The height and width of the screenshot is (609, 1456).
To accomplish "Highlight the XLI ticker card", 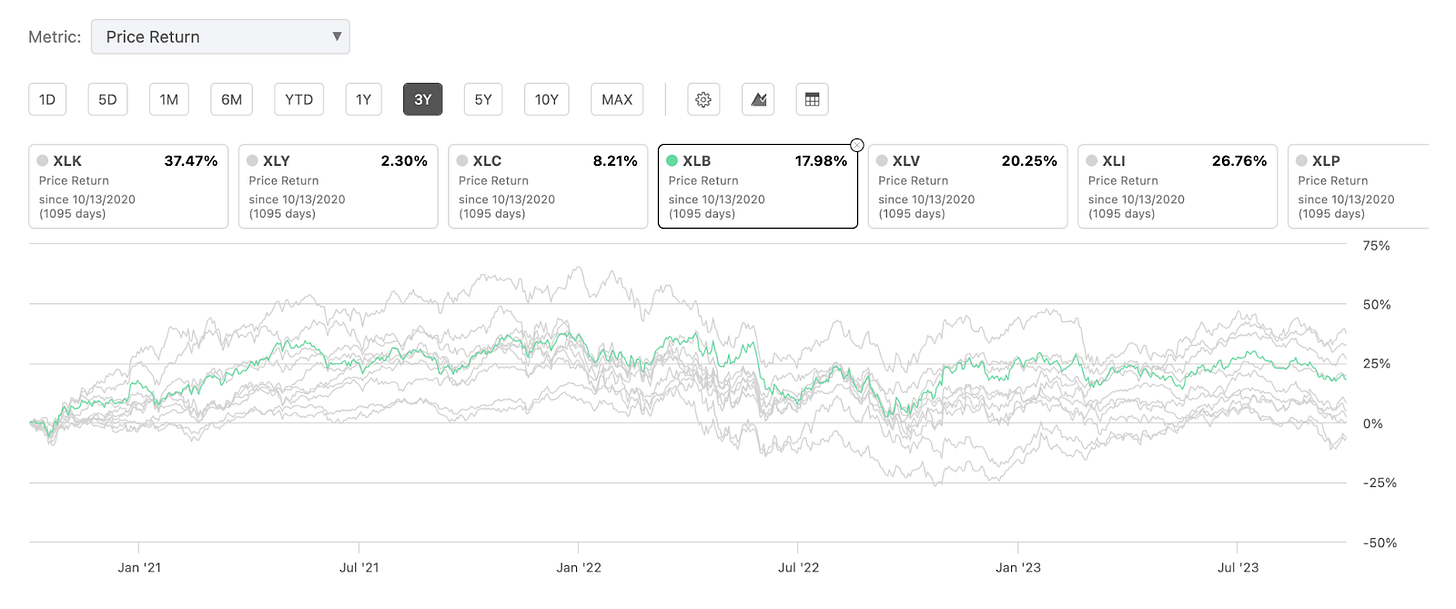I will 1178,186.
